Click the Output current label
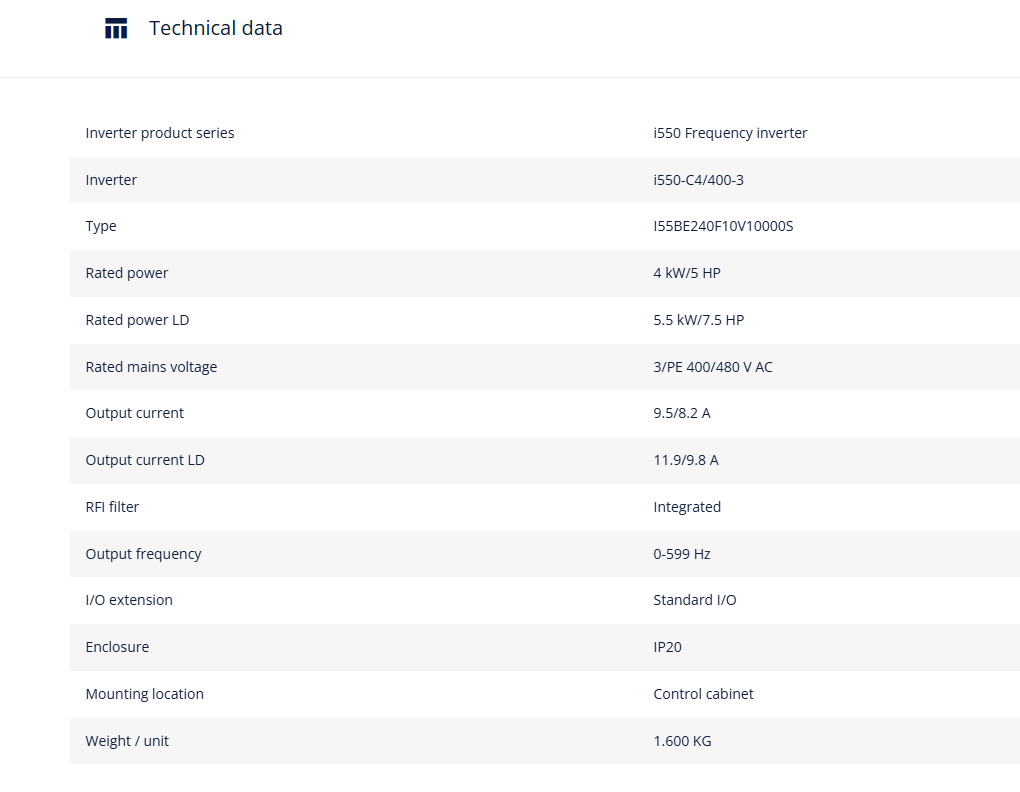The width and height of the screenshot is (1020, 792). tap(135, 413)
